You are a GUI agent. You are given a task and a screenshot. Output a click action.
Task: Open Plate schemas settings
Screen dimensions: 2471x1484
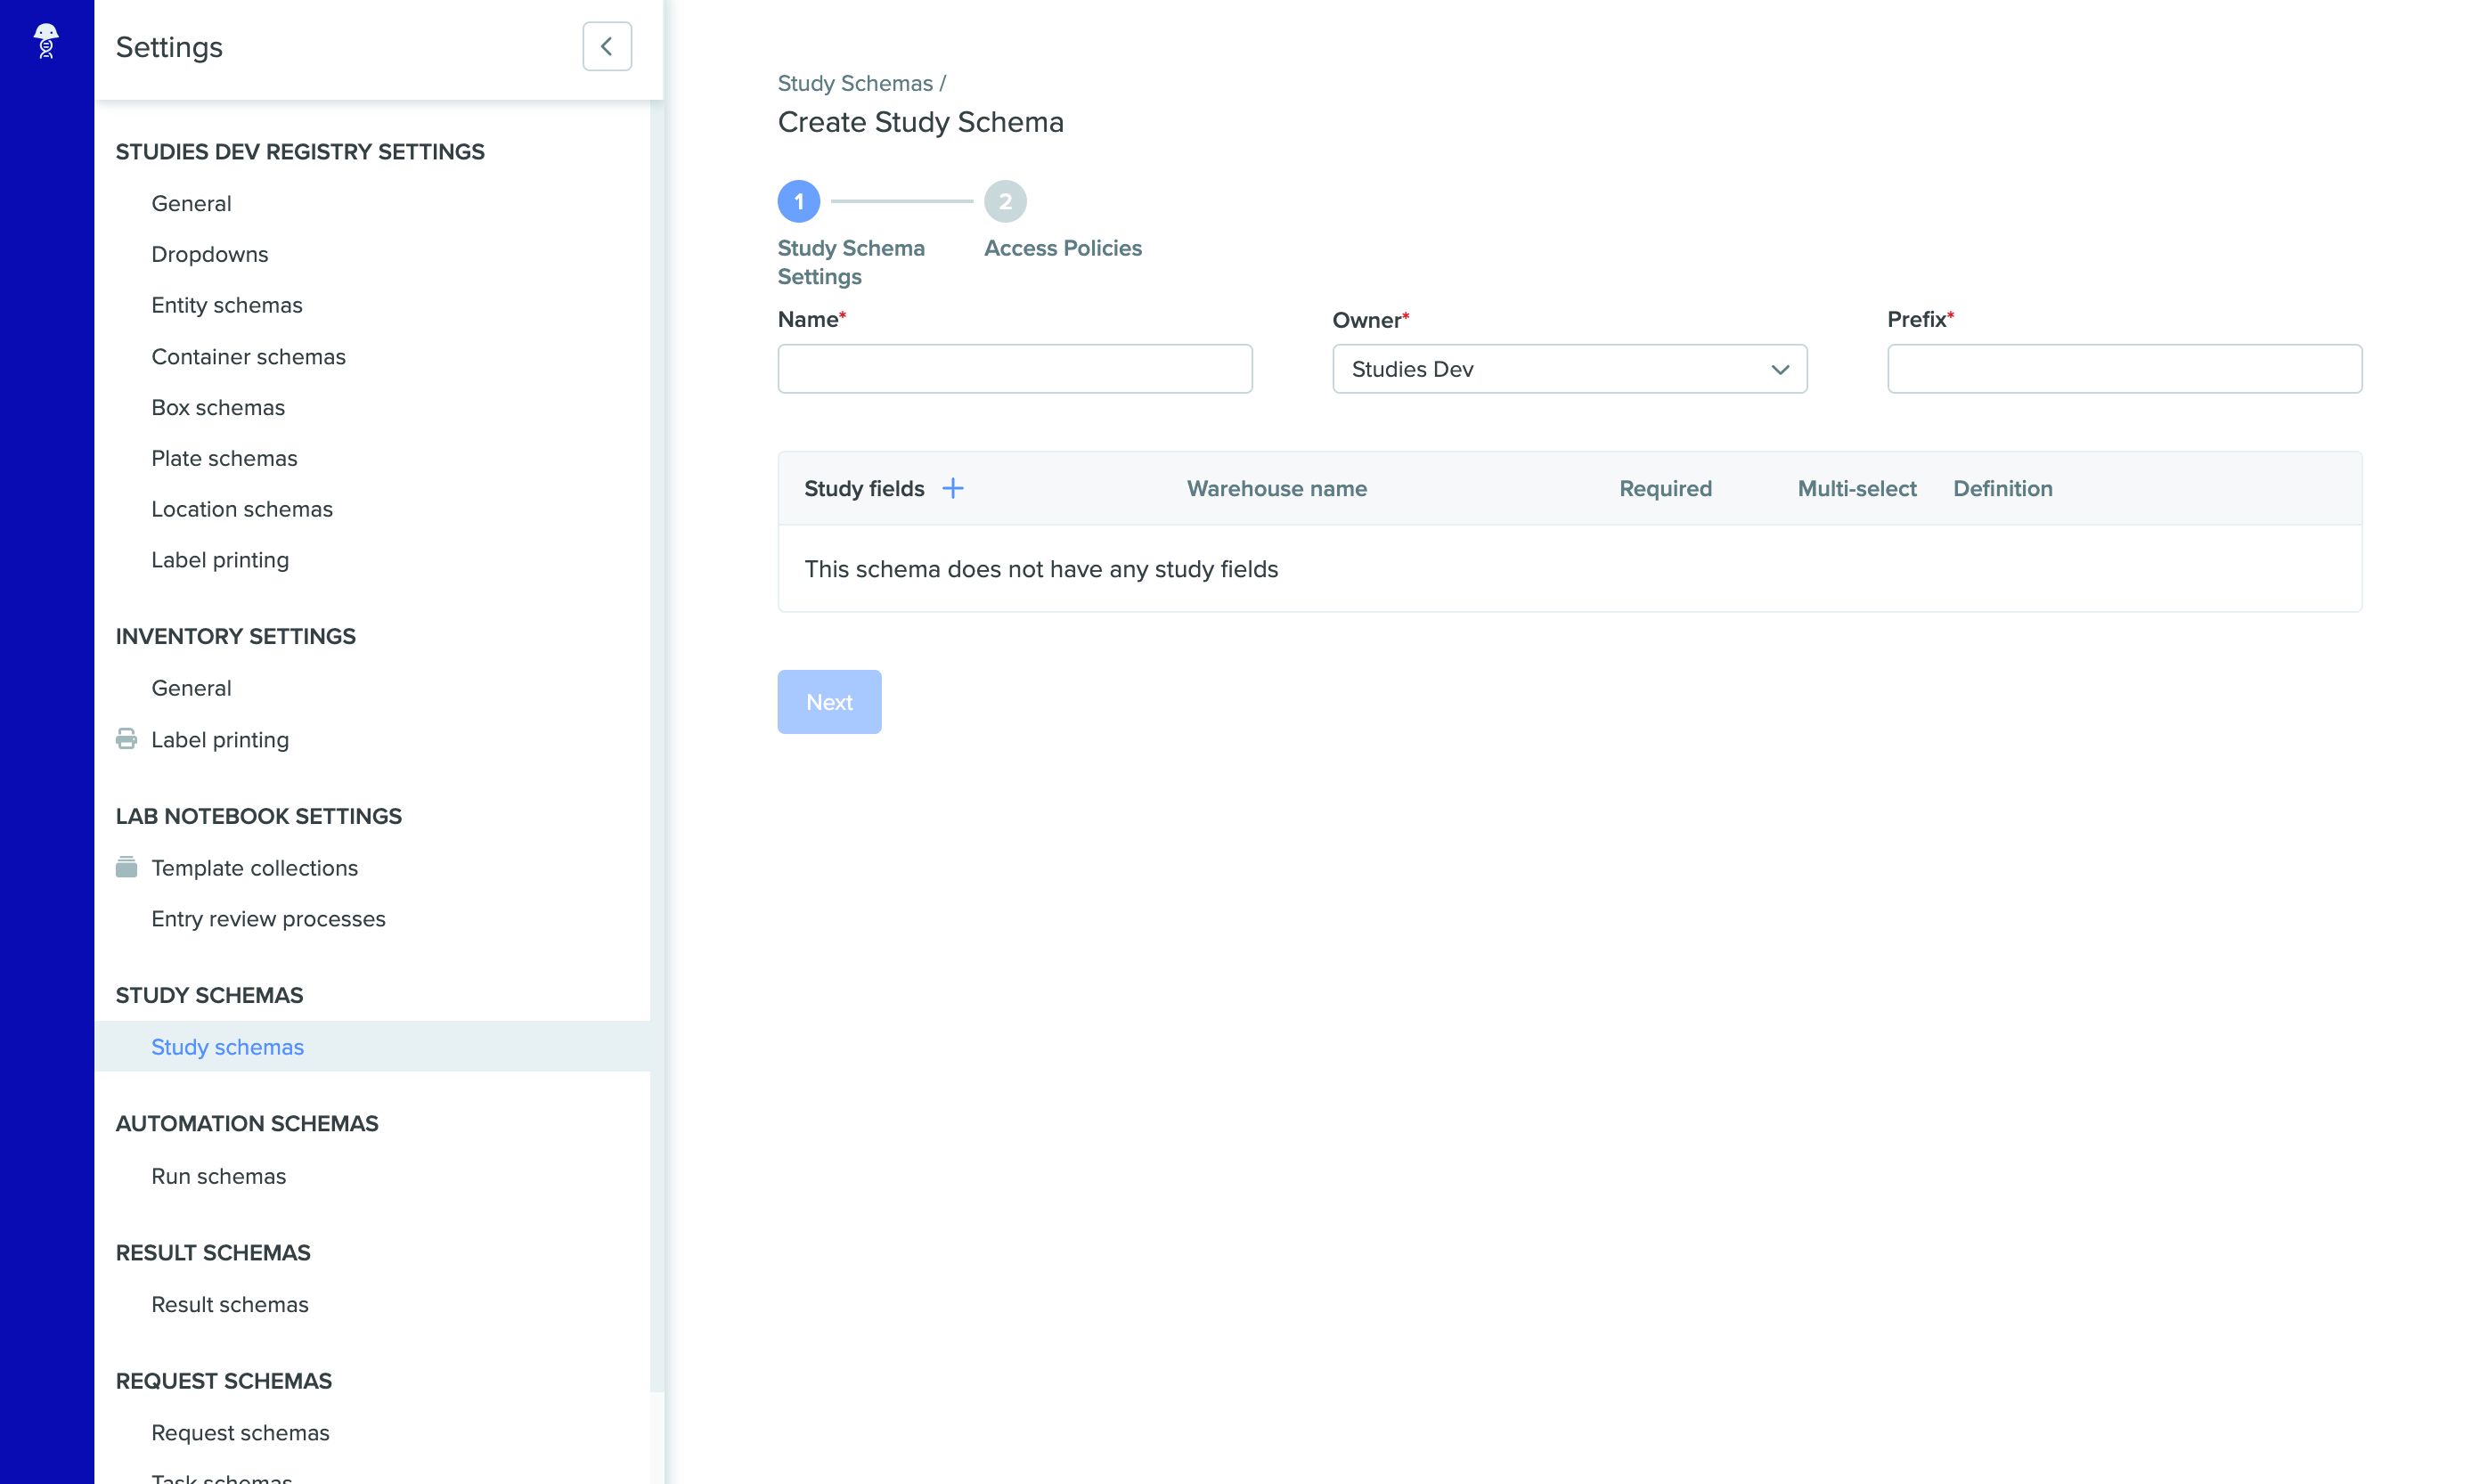tap(224, 458)
